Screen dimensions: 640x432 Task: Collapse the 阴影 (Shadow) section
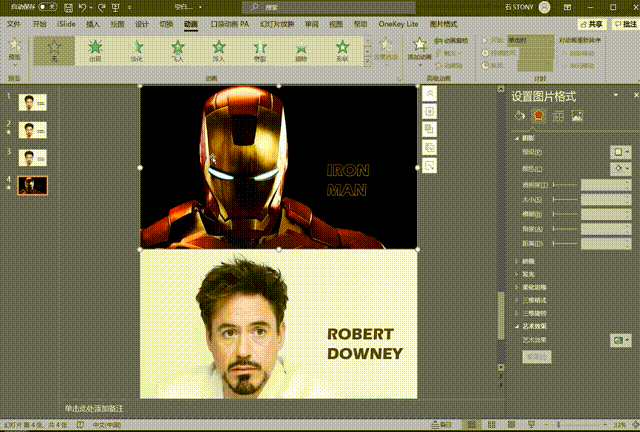point(529,138)
